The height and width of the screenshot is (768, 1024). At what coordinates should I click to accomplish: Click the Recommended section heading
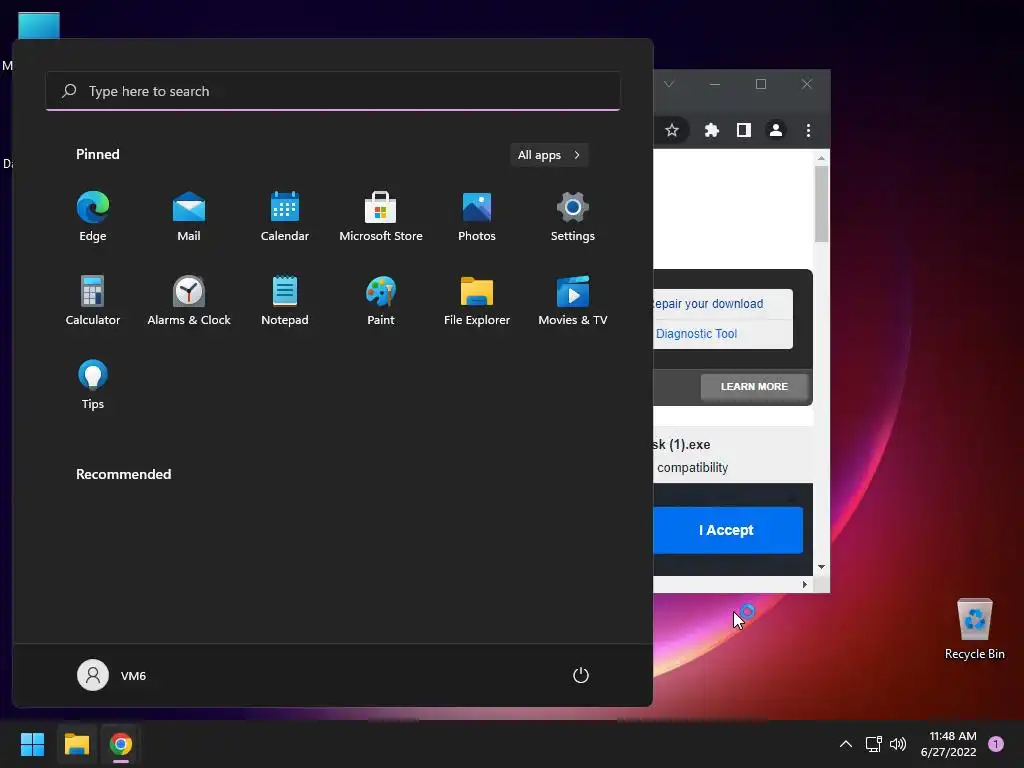tap(123, 474)
